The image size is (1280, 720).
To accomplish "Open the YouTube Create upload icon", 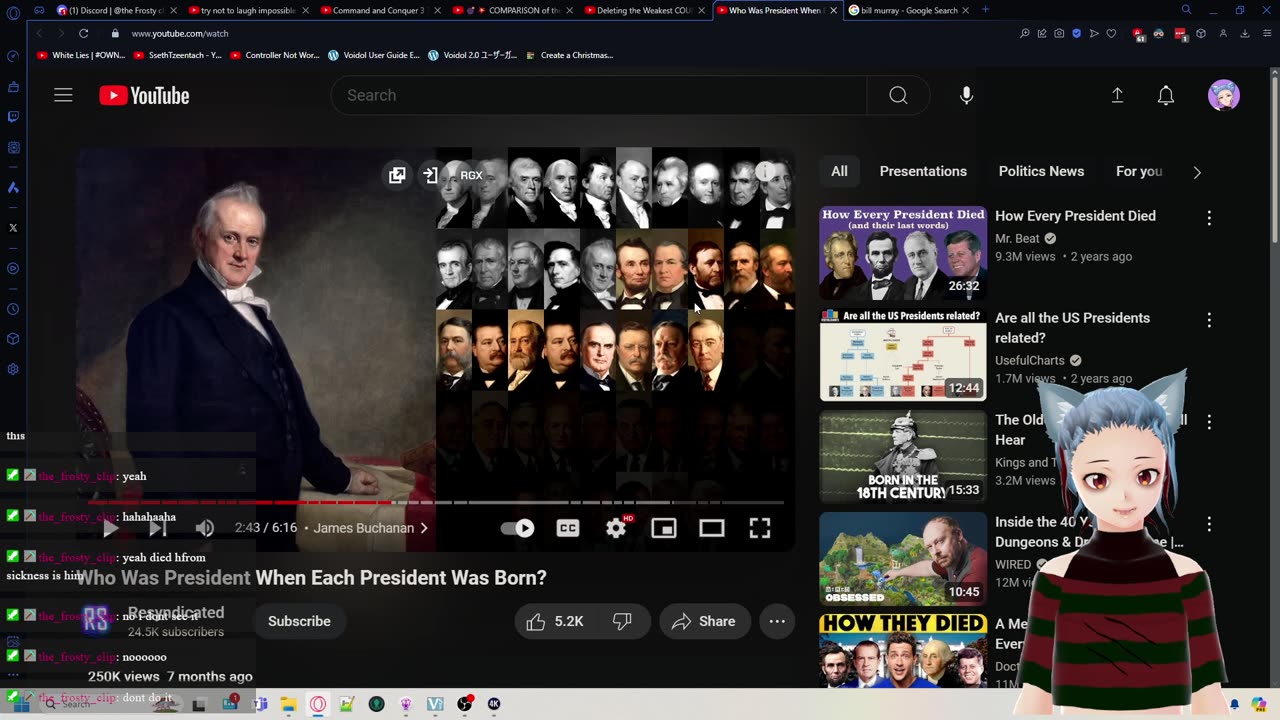I will coord(1117,95).
